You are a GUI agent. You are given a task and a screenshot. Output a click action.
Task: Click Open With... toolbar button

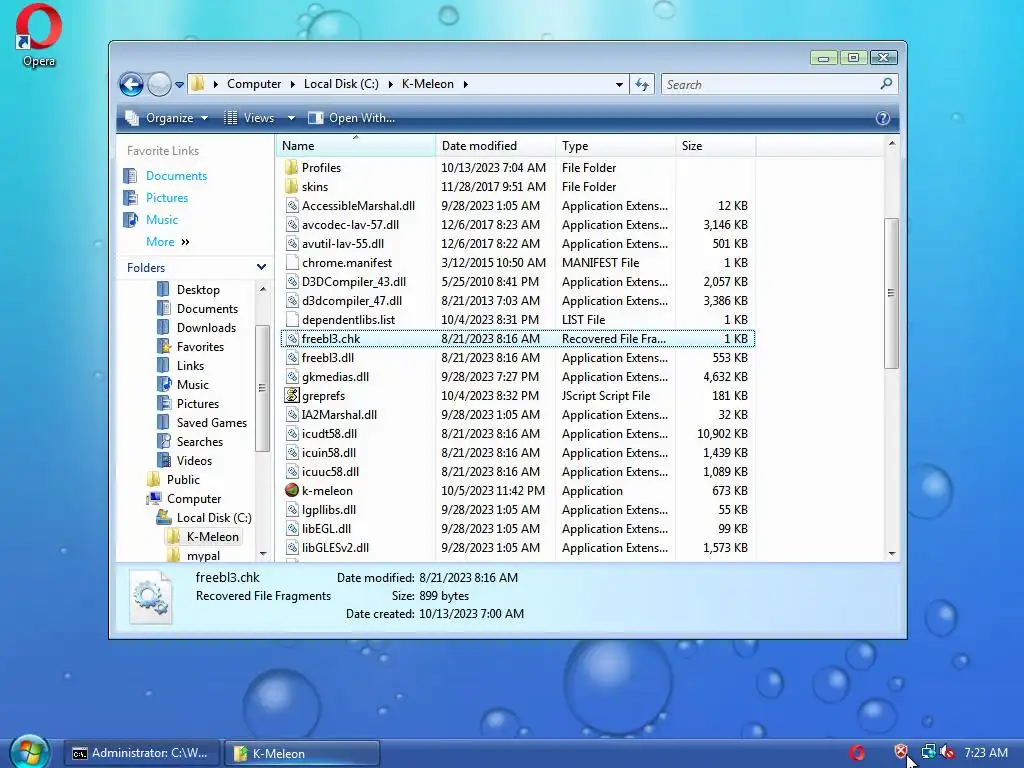tap(351, 118)
